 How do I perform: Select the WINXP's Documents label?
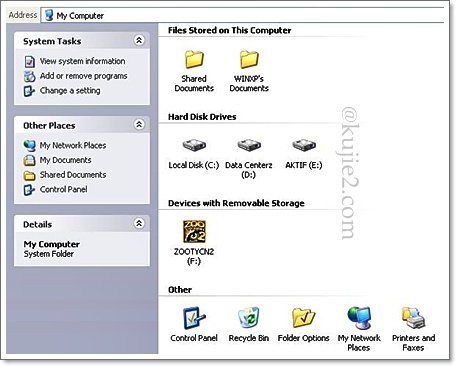coord(249,83)
